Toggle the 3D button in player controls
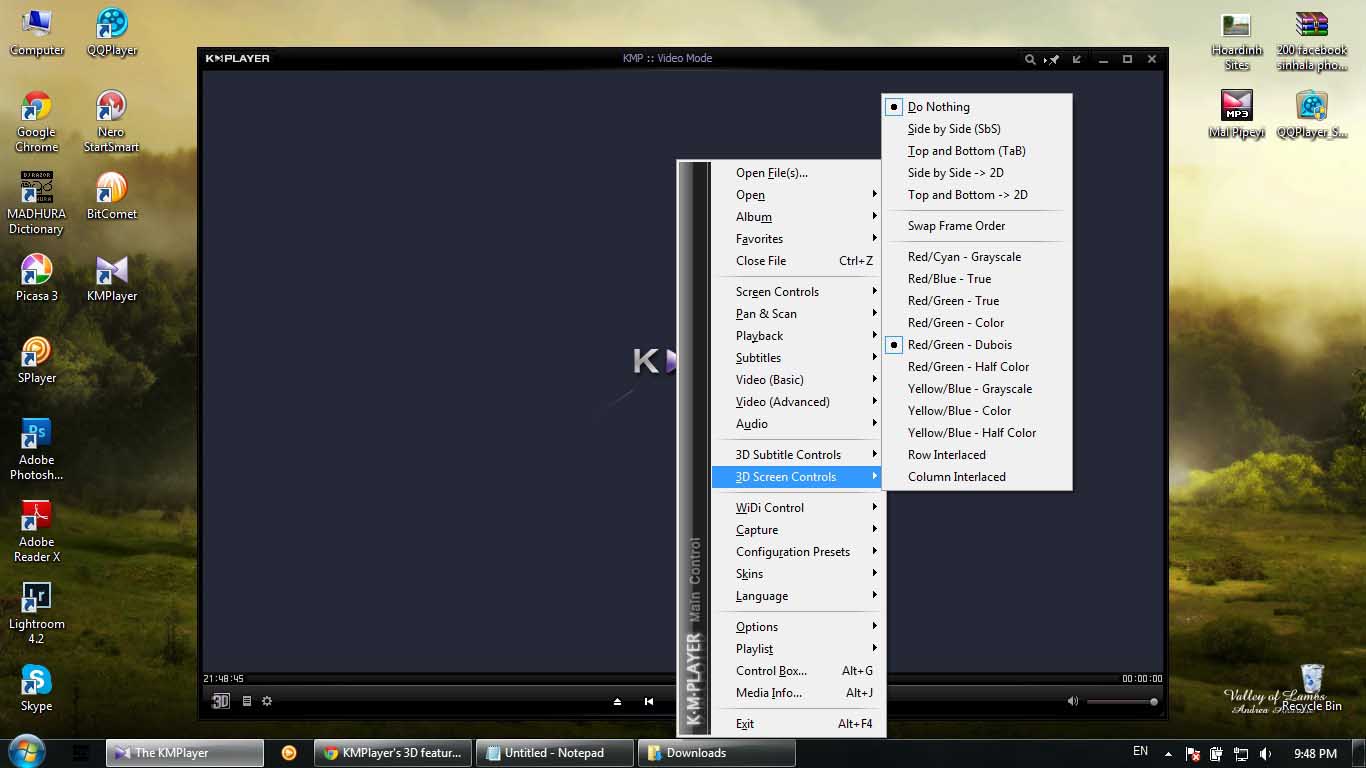This screenshot has height=768, width=1366. (x=220, y=701)
